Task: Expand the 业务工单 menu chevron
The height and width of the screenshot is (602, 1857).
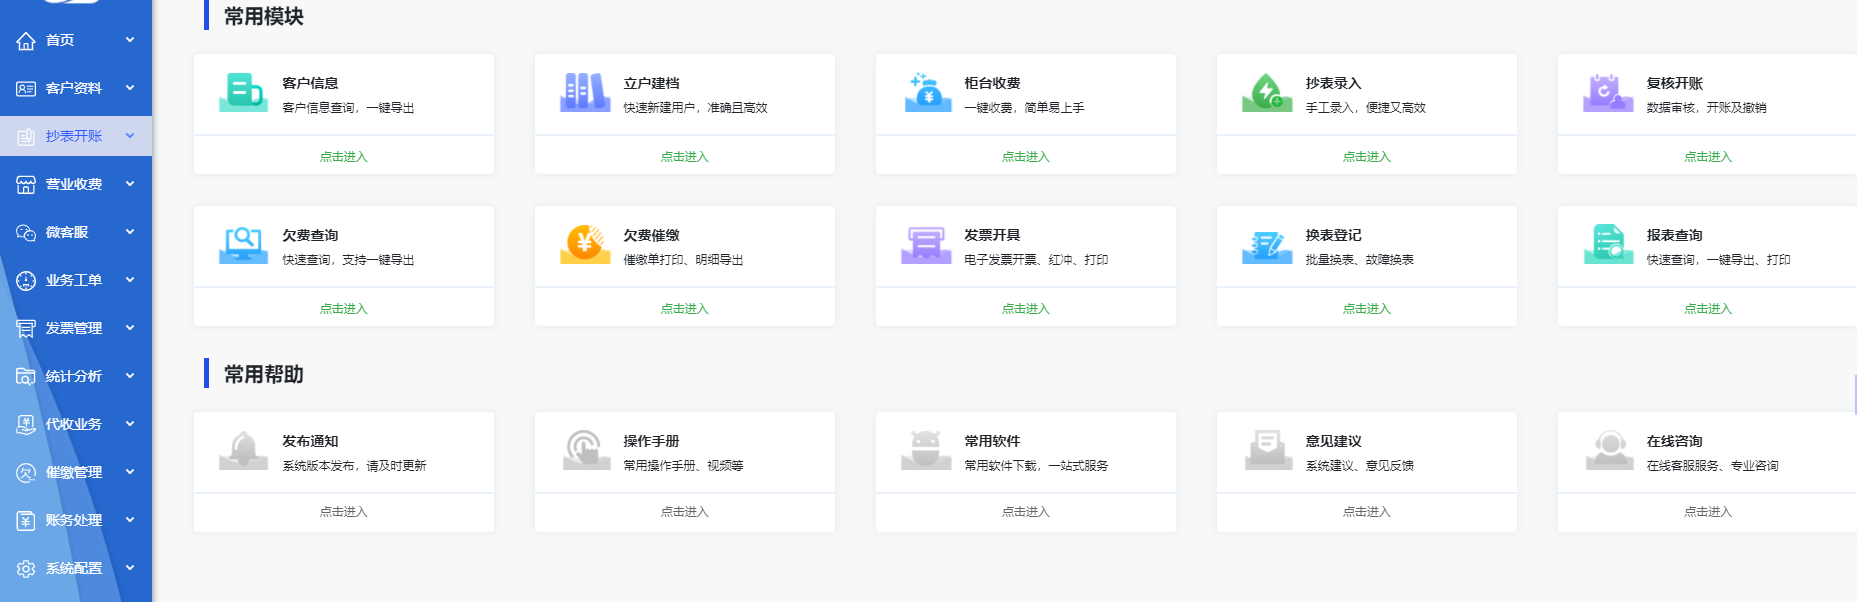Action: coord(130,280)
